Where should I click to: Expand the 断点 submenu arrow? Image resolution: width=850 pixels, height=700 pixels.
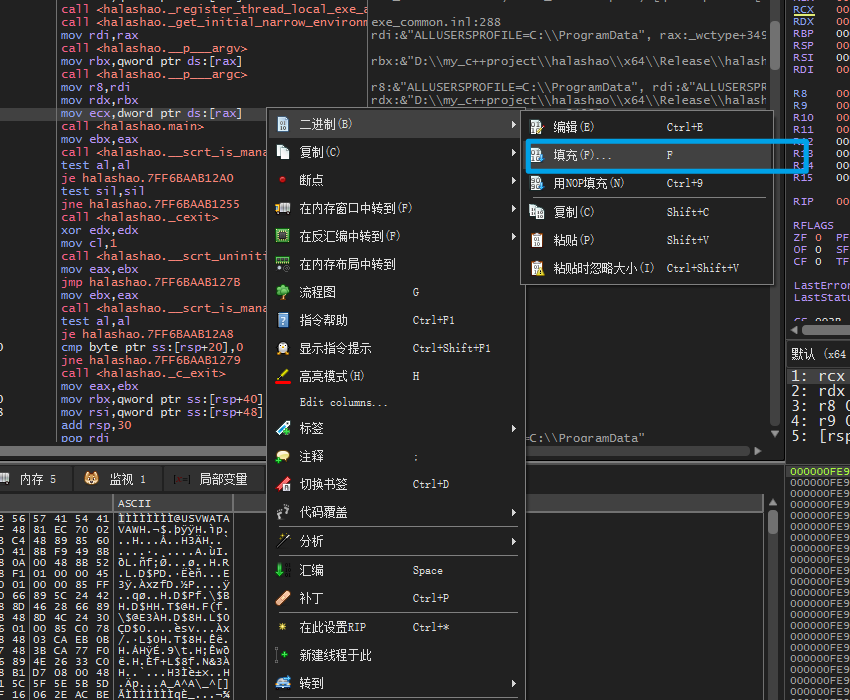(x=513, y=180)
